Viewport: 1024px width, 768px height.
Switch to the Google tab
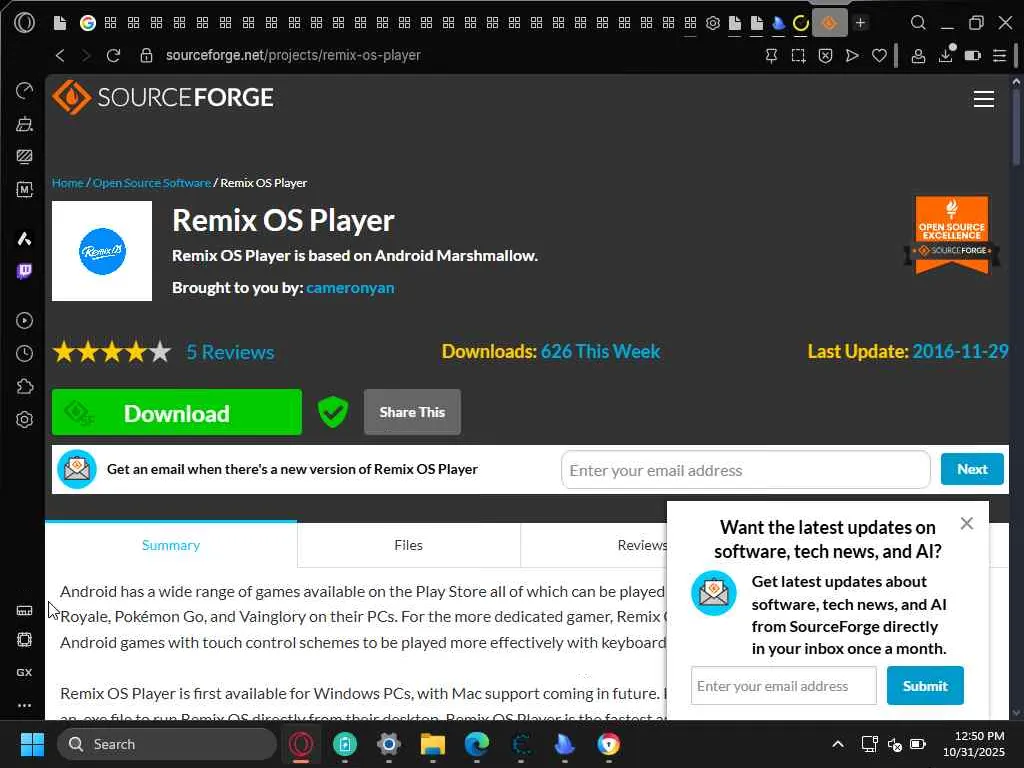(x=88, y=24)
